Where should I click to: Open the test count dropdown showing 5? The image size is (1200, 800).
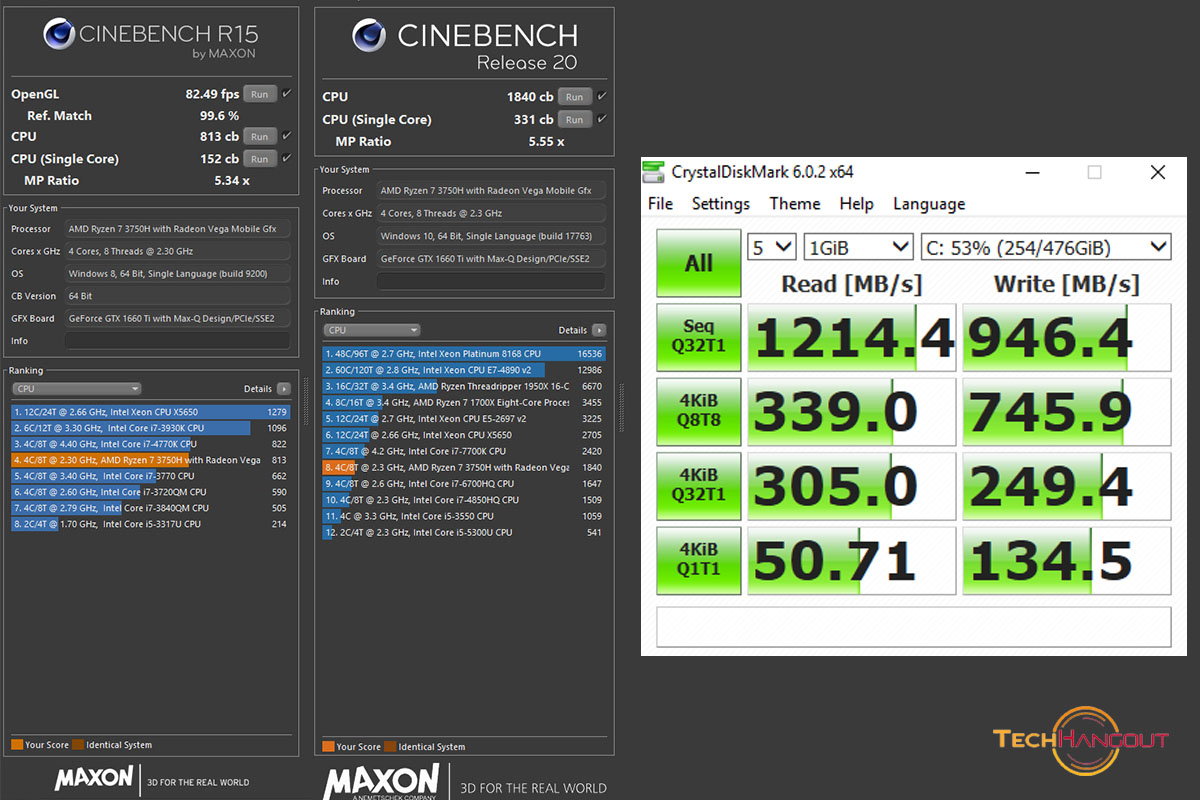coord(771,247)
